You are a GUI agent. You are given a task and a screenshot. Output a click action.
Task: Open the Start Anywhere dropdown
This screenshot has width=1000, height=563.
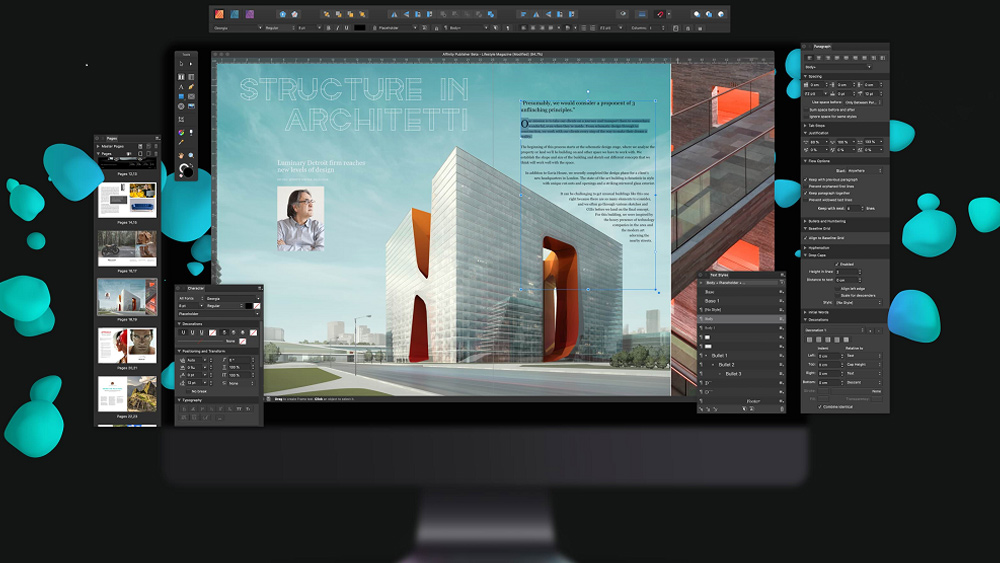coord(865,171)
